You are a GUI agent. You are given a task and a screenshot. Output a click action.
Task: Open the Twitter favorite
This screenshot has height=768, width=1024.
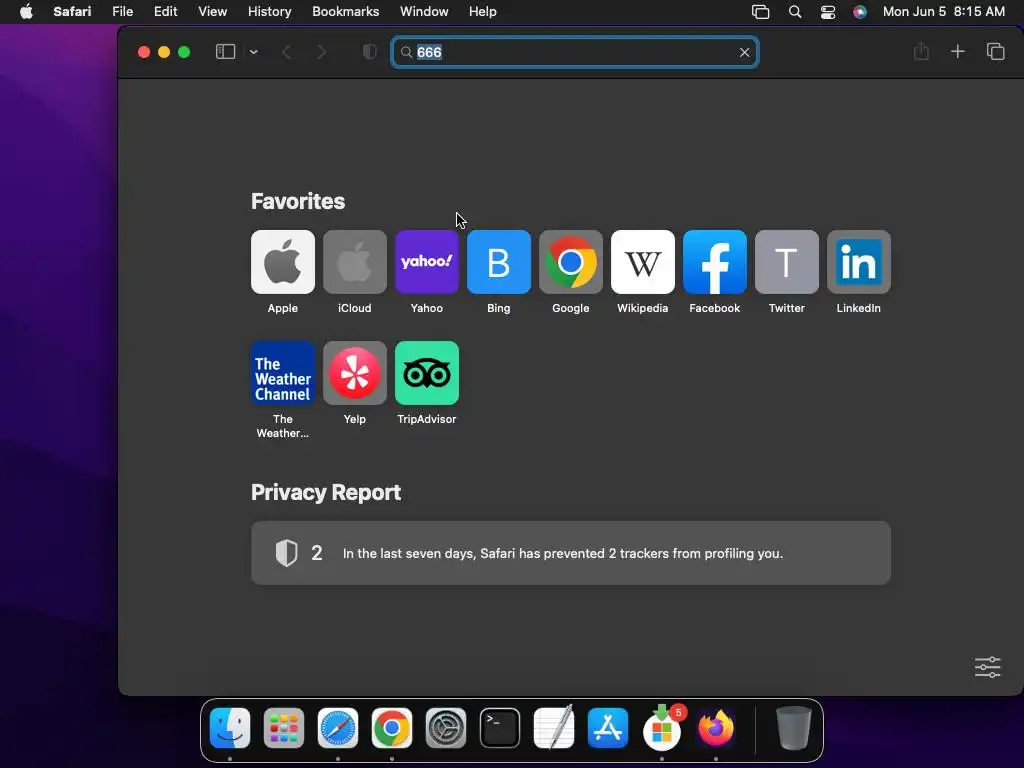pos(787,262)
